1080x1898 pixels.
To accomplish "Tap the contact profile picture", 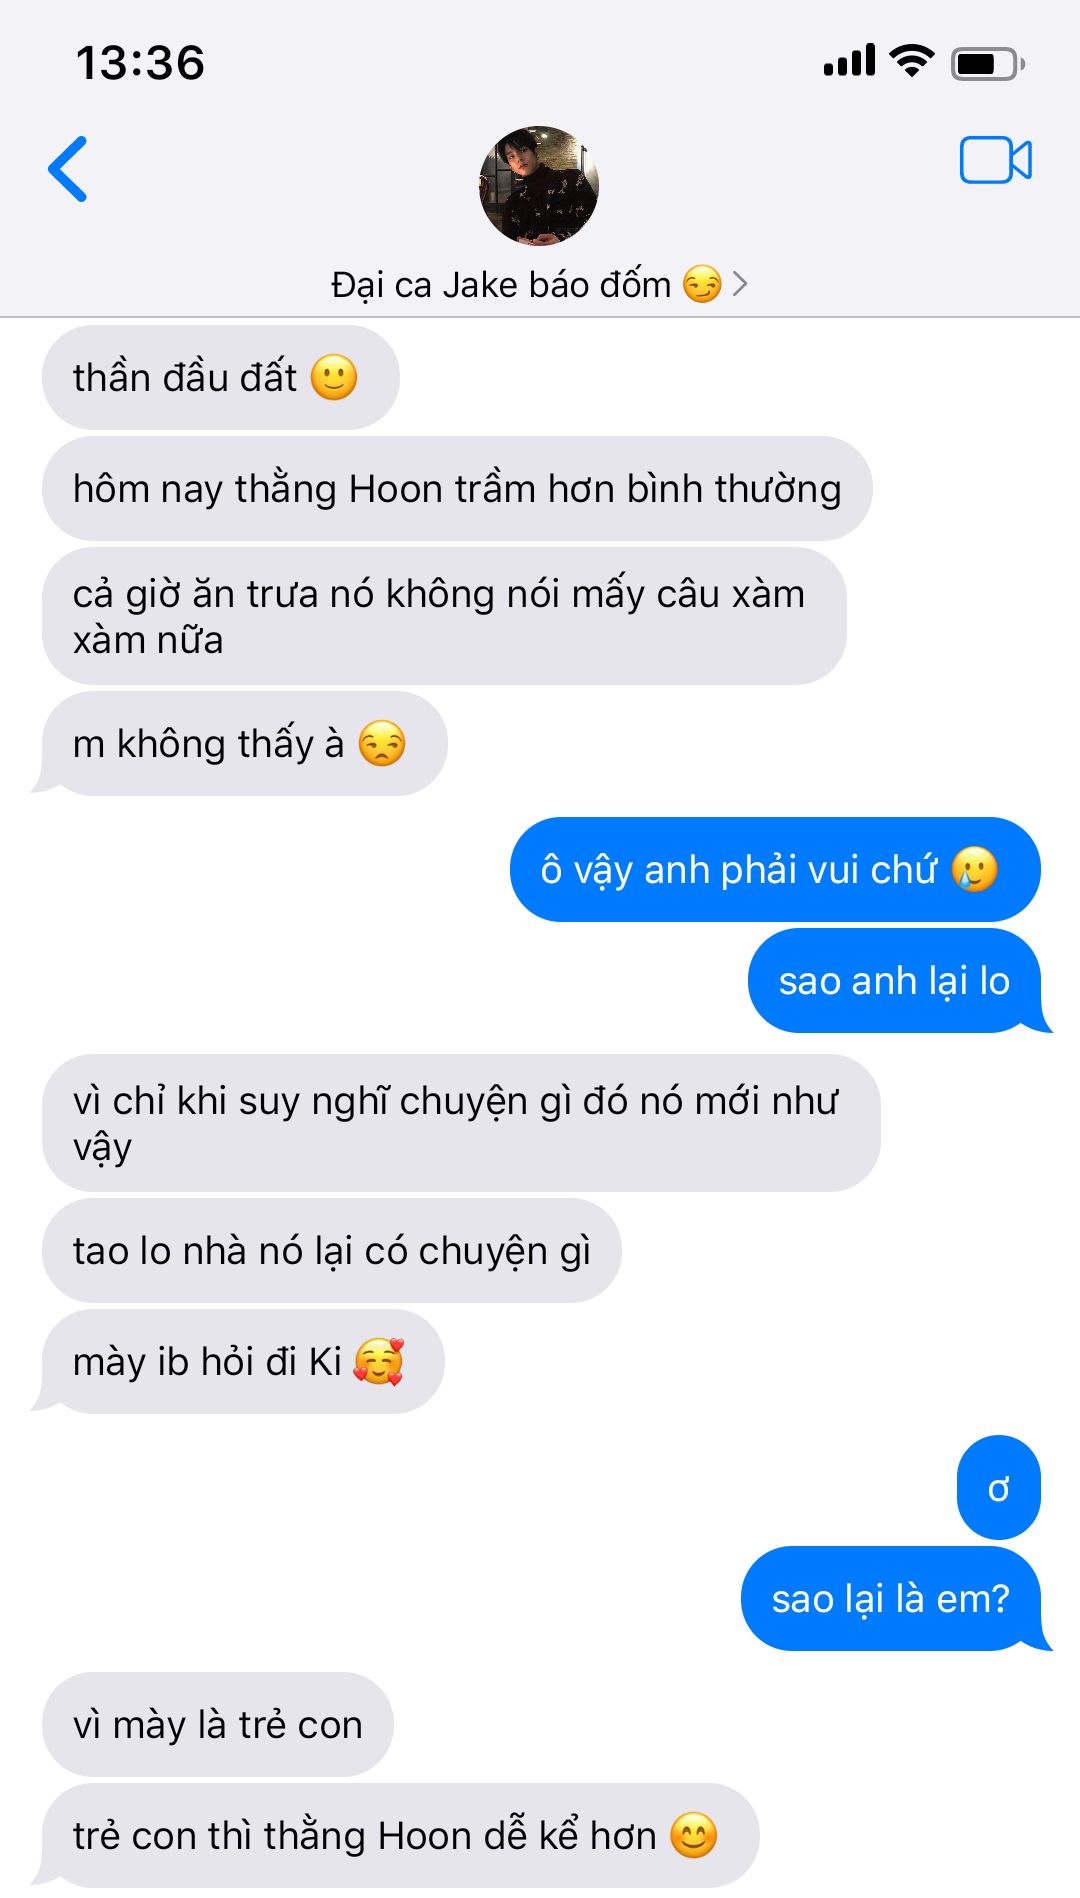I will tap(539, 186).
